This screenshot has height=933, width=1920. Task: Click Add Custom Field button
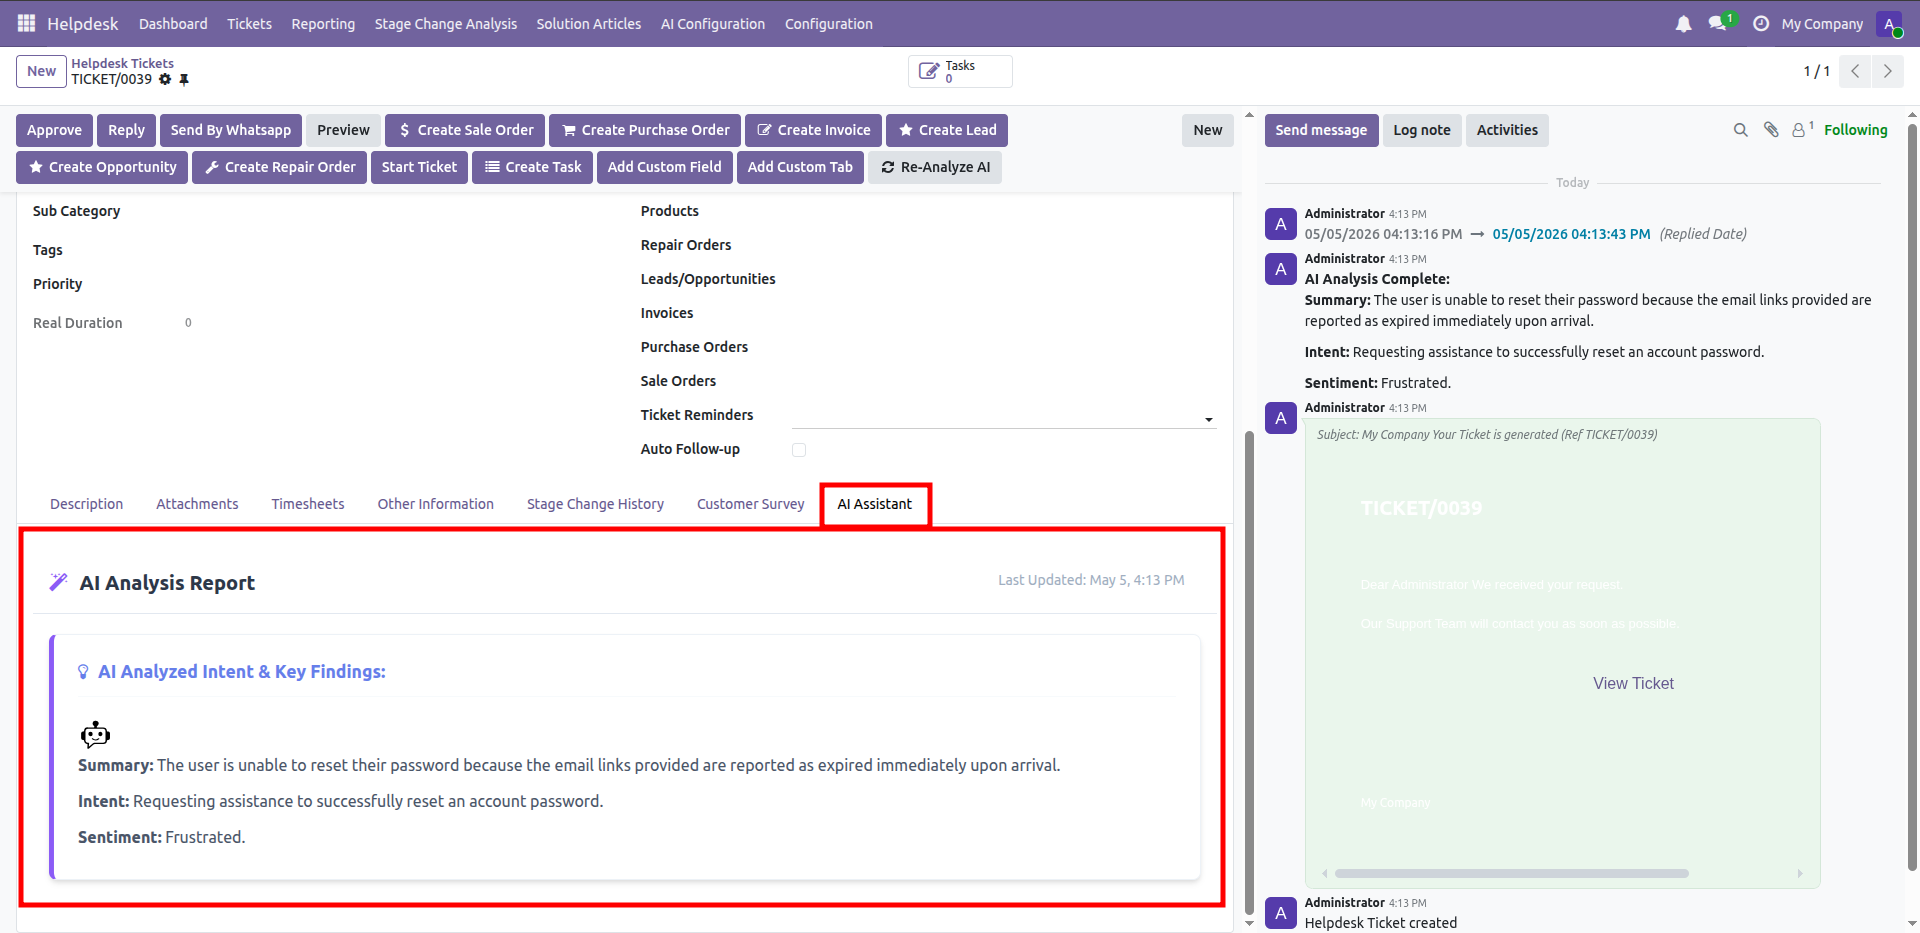coord(664,167)
